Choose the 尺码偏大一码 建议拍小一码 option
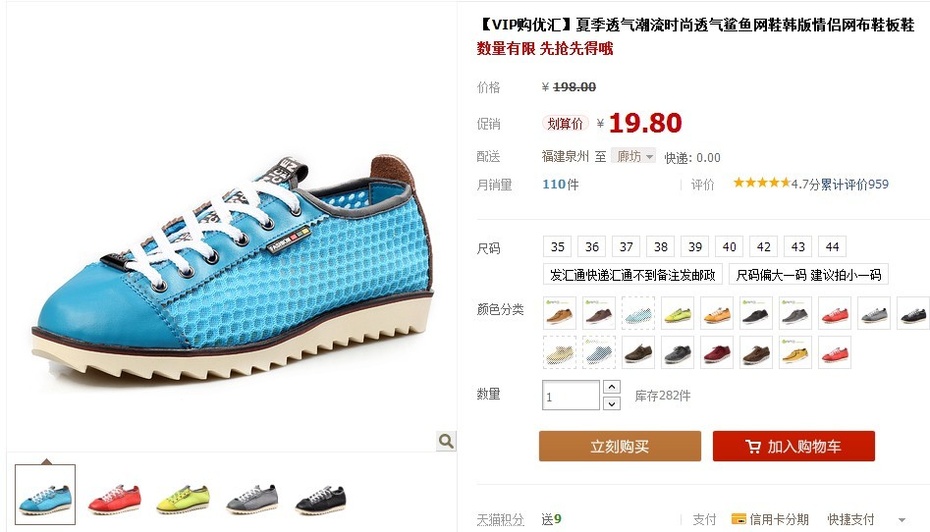930x532 pixels. pos(808,275)
